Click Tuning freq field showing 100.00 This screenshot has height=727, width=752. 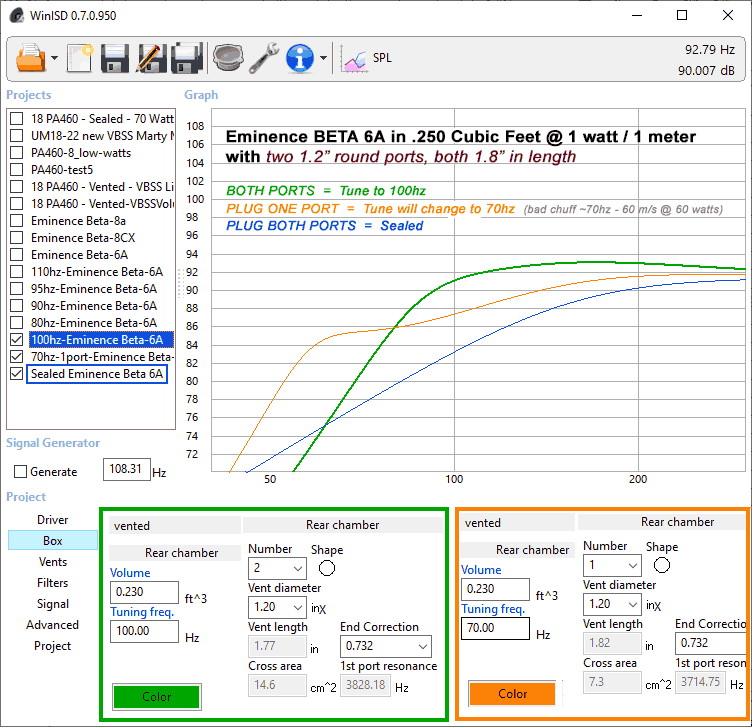(144, 631)
